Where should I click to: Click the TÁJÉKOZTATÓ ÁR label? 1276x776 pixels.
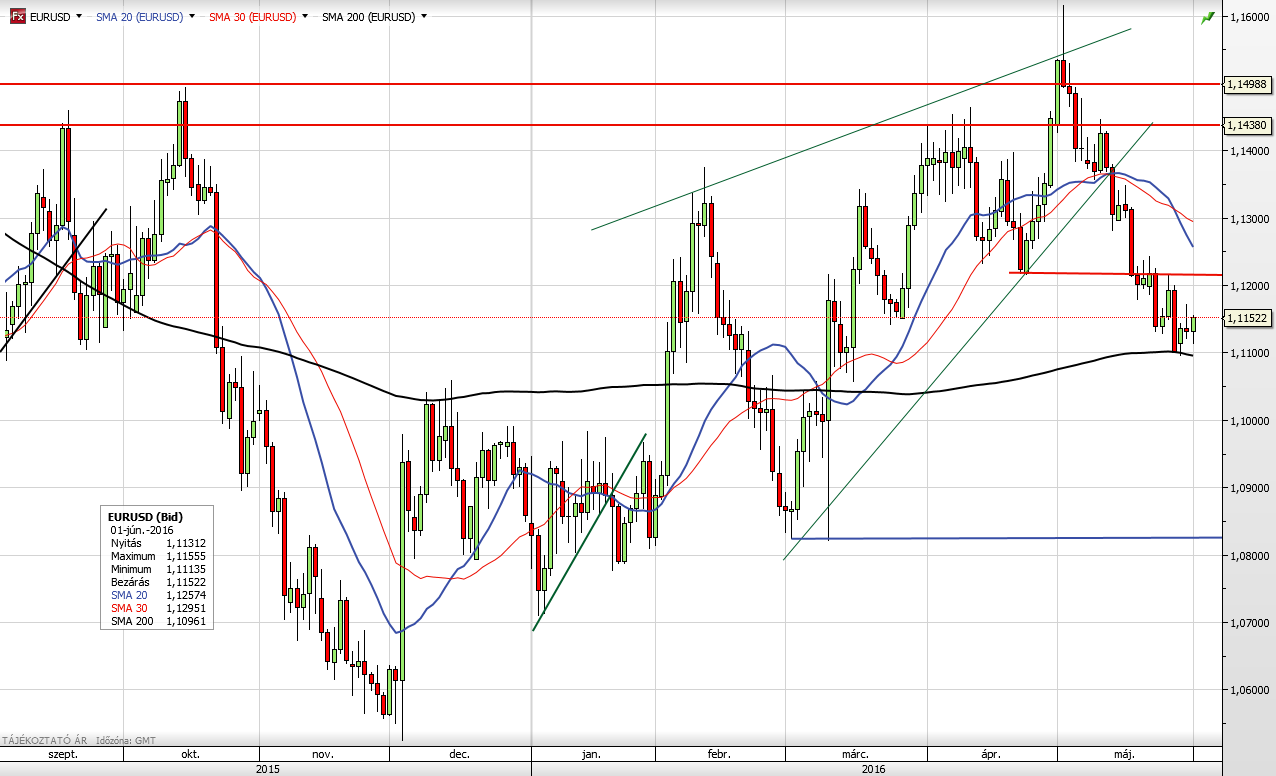pyautogui.click(x=43, y=740)
